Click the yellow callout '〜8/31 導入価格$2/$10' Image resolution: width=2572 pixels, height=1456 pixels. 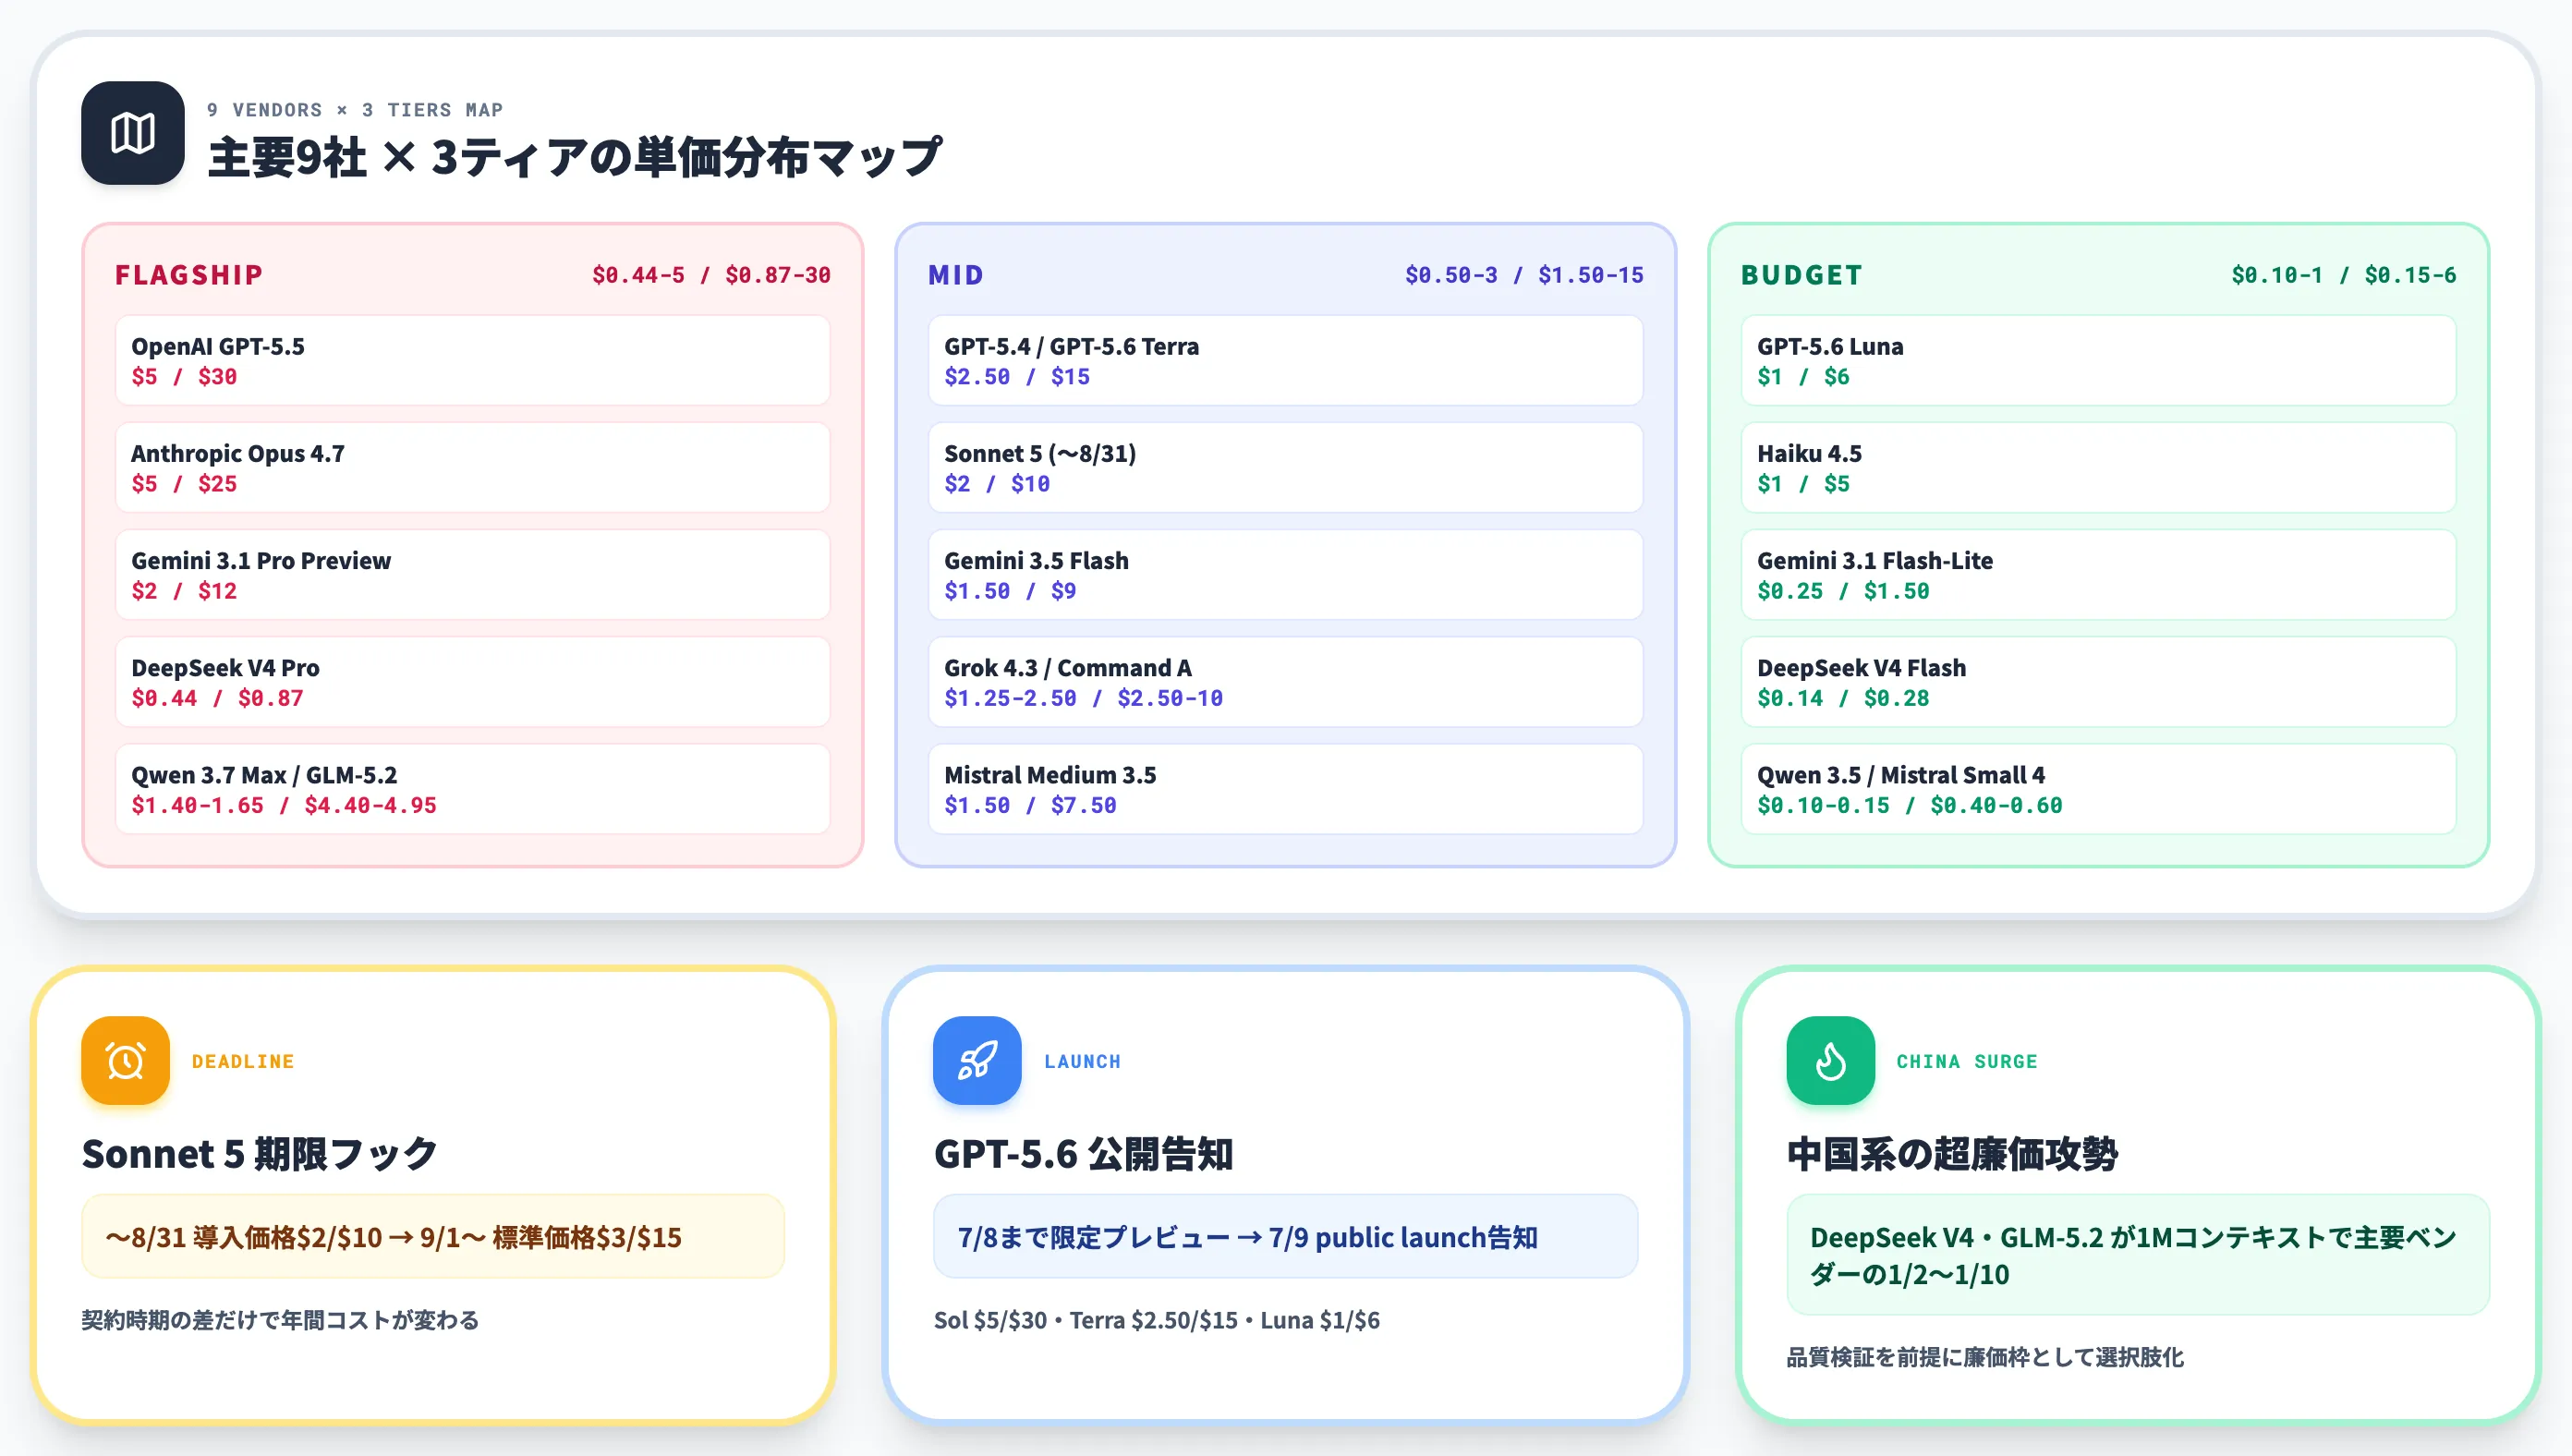(x=433, y=1237)
